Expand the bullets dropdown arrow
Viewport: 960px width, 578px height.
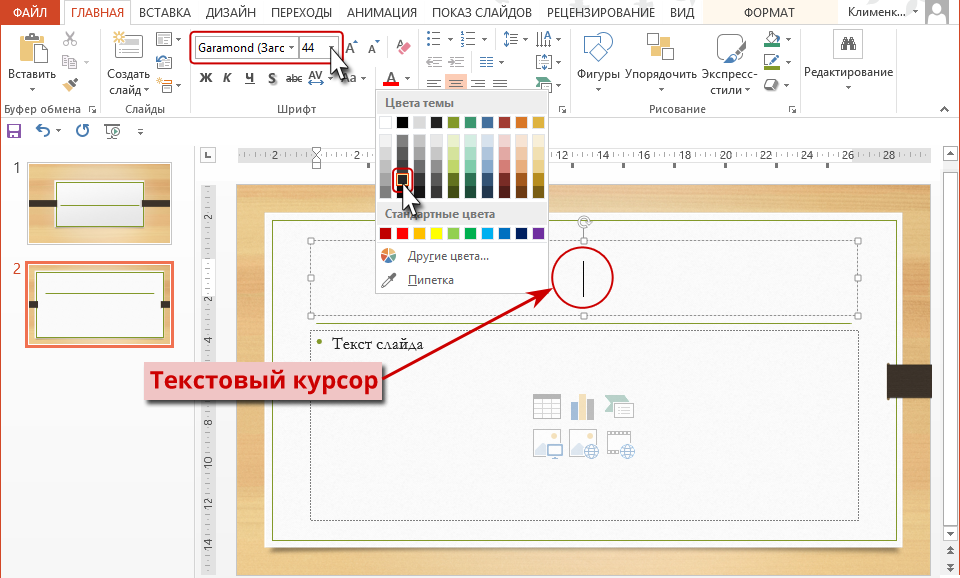(450, 40)
